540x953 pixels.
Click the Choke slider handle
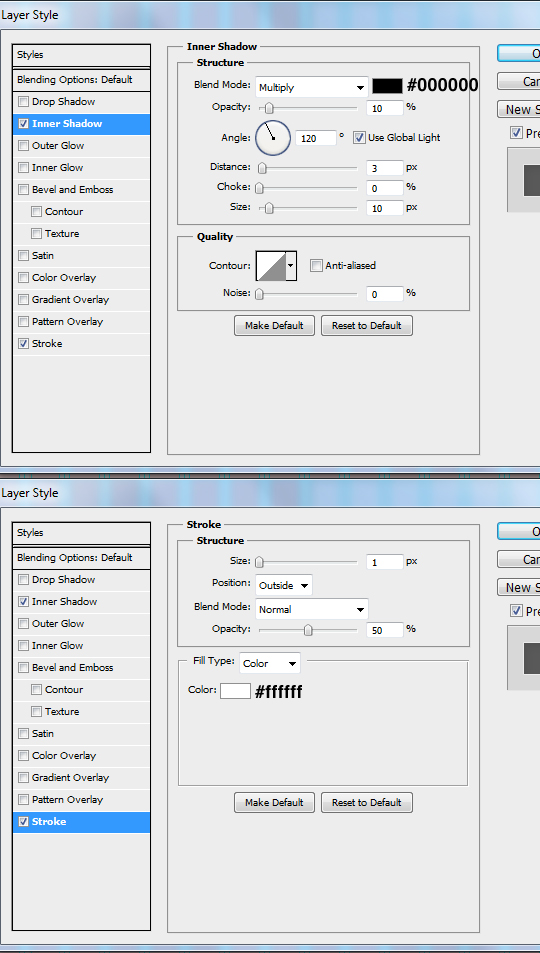(260, 188)
